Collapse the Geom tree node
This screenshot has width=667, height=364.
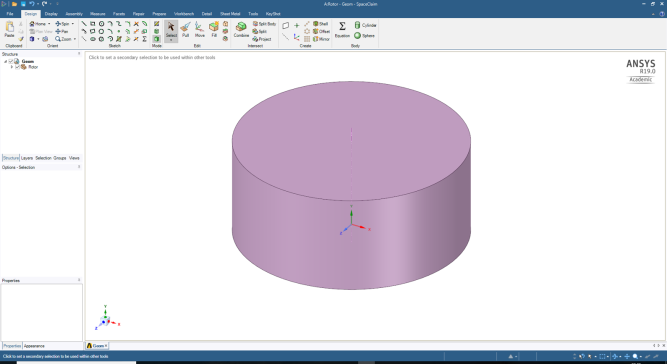point(6,61)
